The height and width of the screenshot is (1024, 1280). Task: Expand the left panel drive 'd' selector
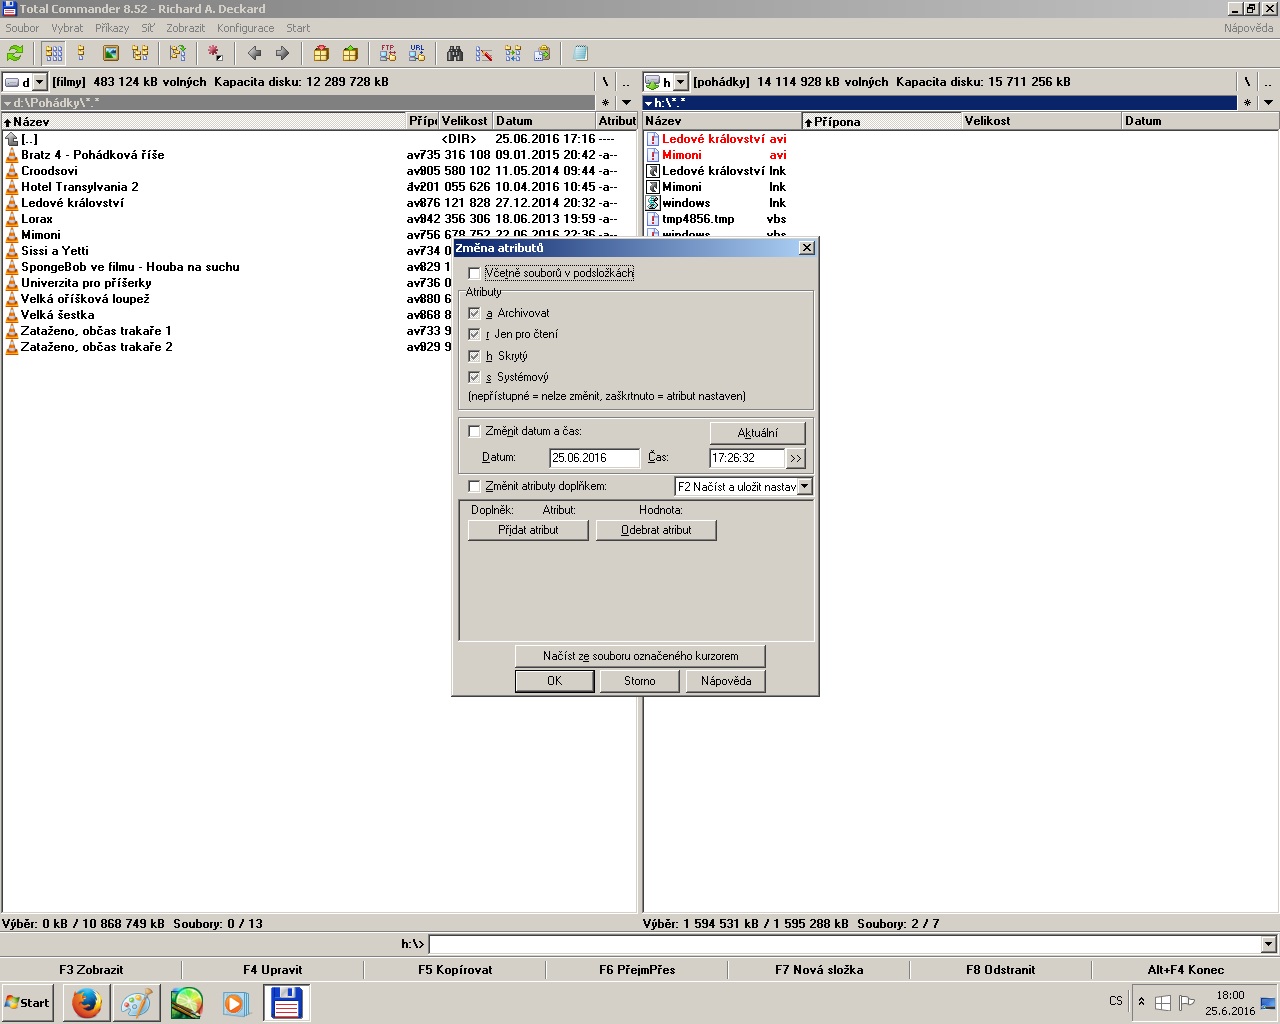pyautogui.click(x=40, y=82)
